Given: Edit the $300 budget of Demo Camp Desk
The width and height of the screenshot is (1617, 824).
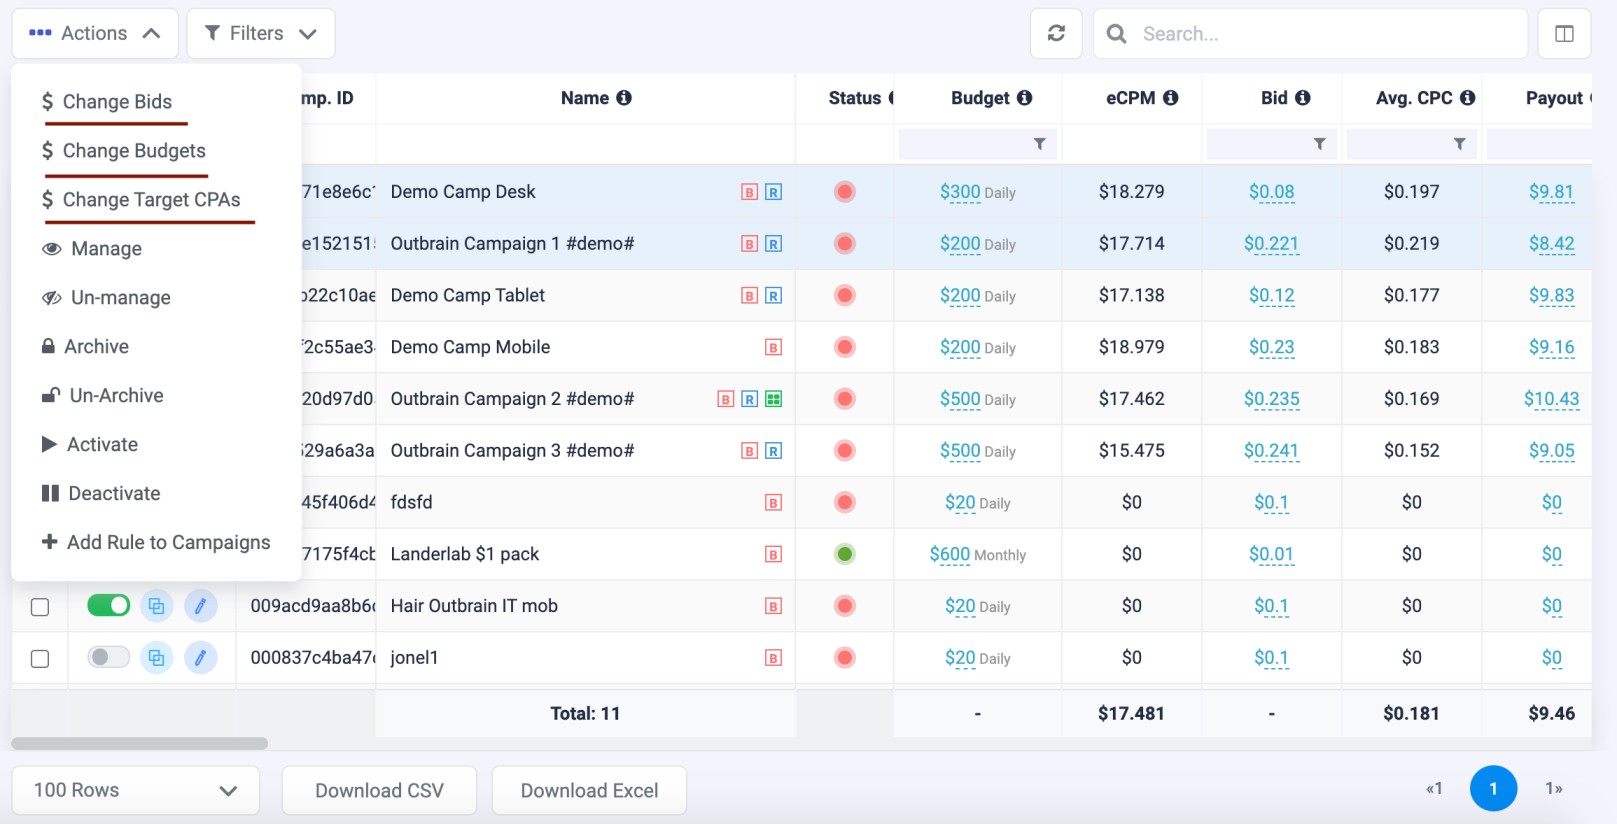Looking at the screenshot, I should pos(960,192).
